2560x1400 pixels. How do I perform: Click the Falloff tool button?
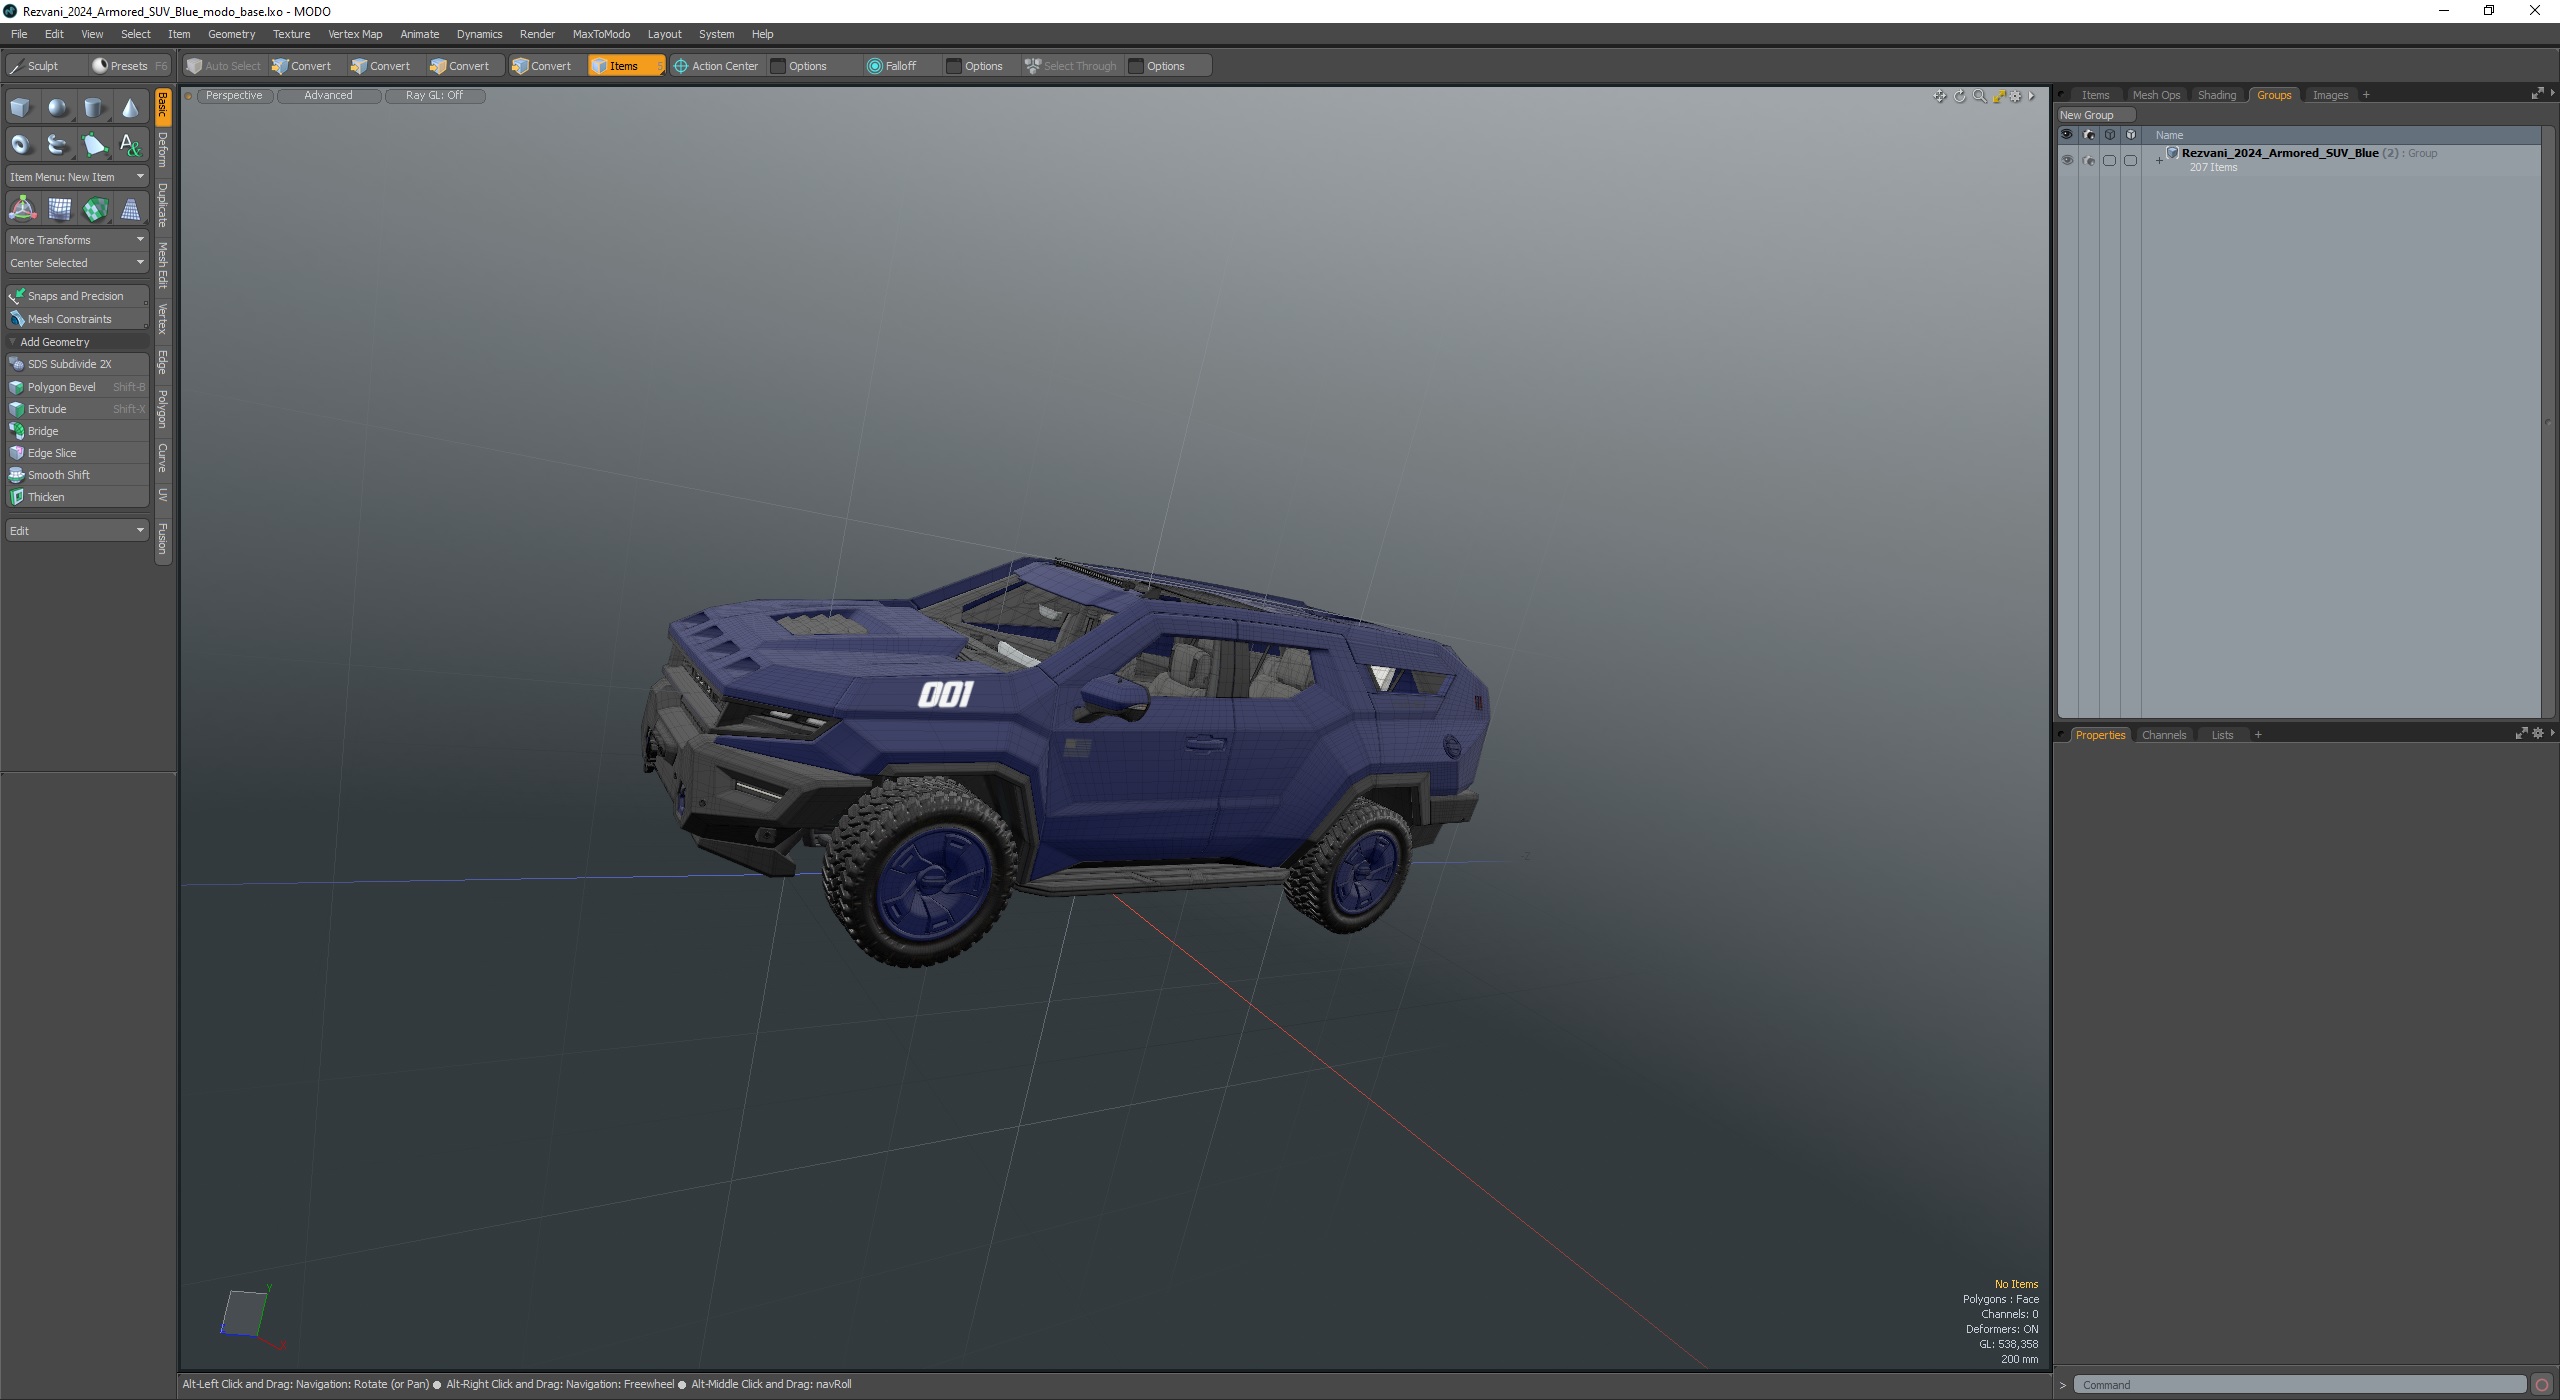[x=902, y=66]
